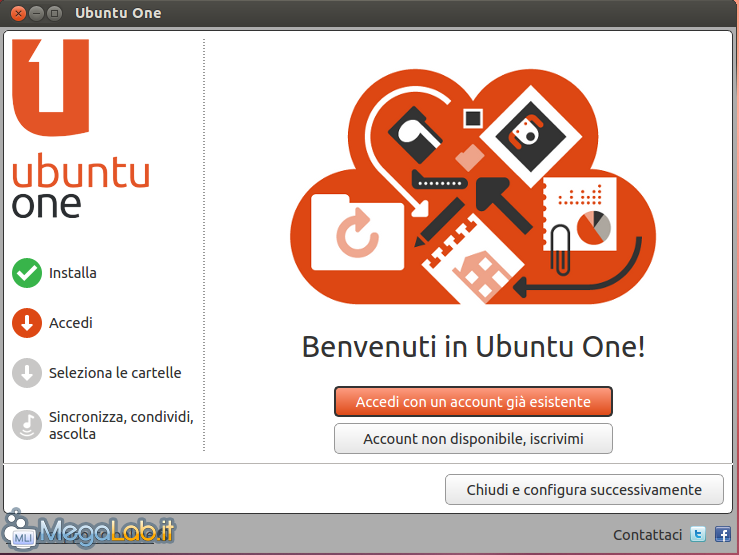Maximize the Ubuntu One window
The width and height of the screenshot is (739, 555).
tap(55, 13)
